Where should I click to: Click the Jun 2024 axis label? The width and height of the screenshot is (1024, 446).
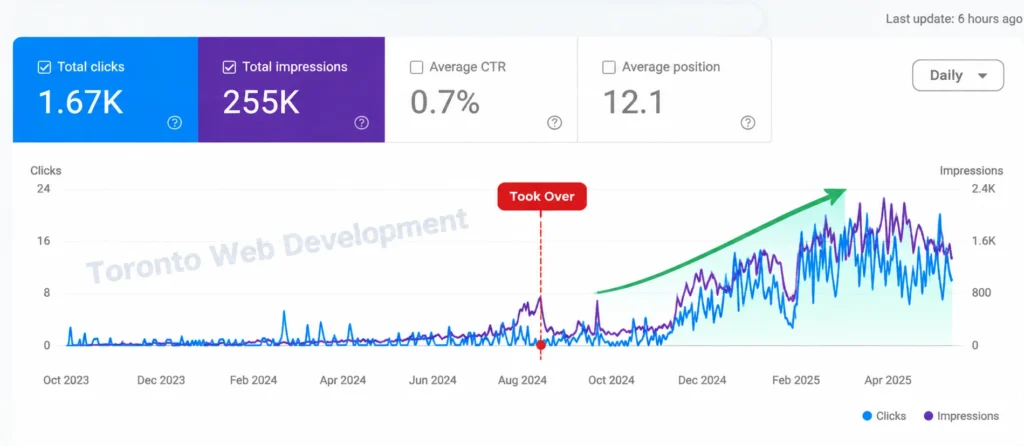[432, 380]
